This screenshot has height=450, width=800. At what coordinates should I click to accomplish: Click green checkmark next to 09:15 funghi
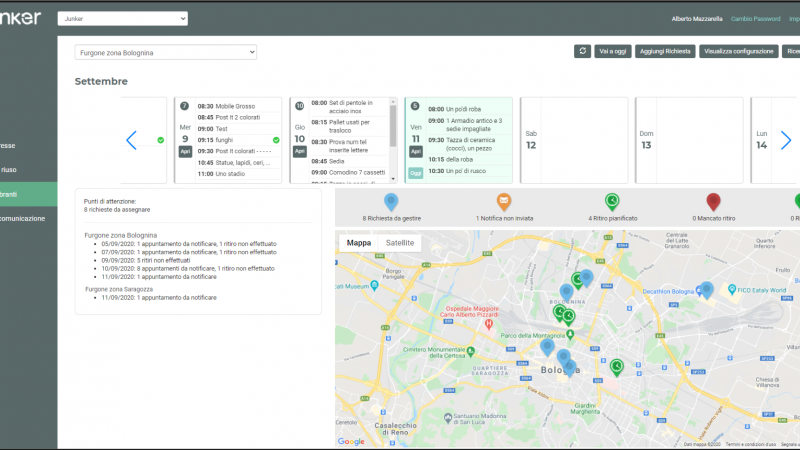coord(276,140)
